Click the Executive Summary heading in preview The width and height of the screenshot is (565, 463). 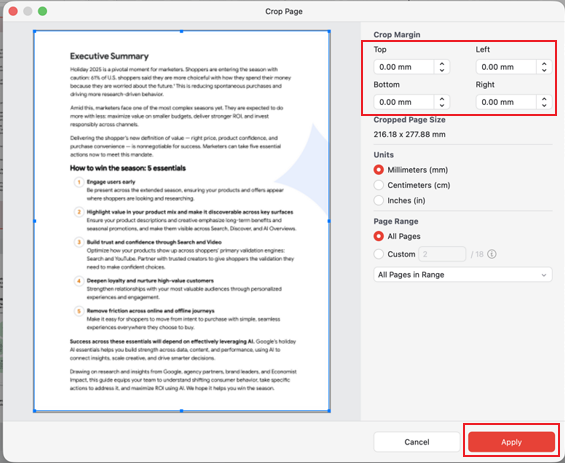109,56
